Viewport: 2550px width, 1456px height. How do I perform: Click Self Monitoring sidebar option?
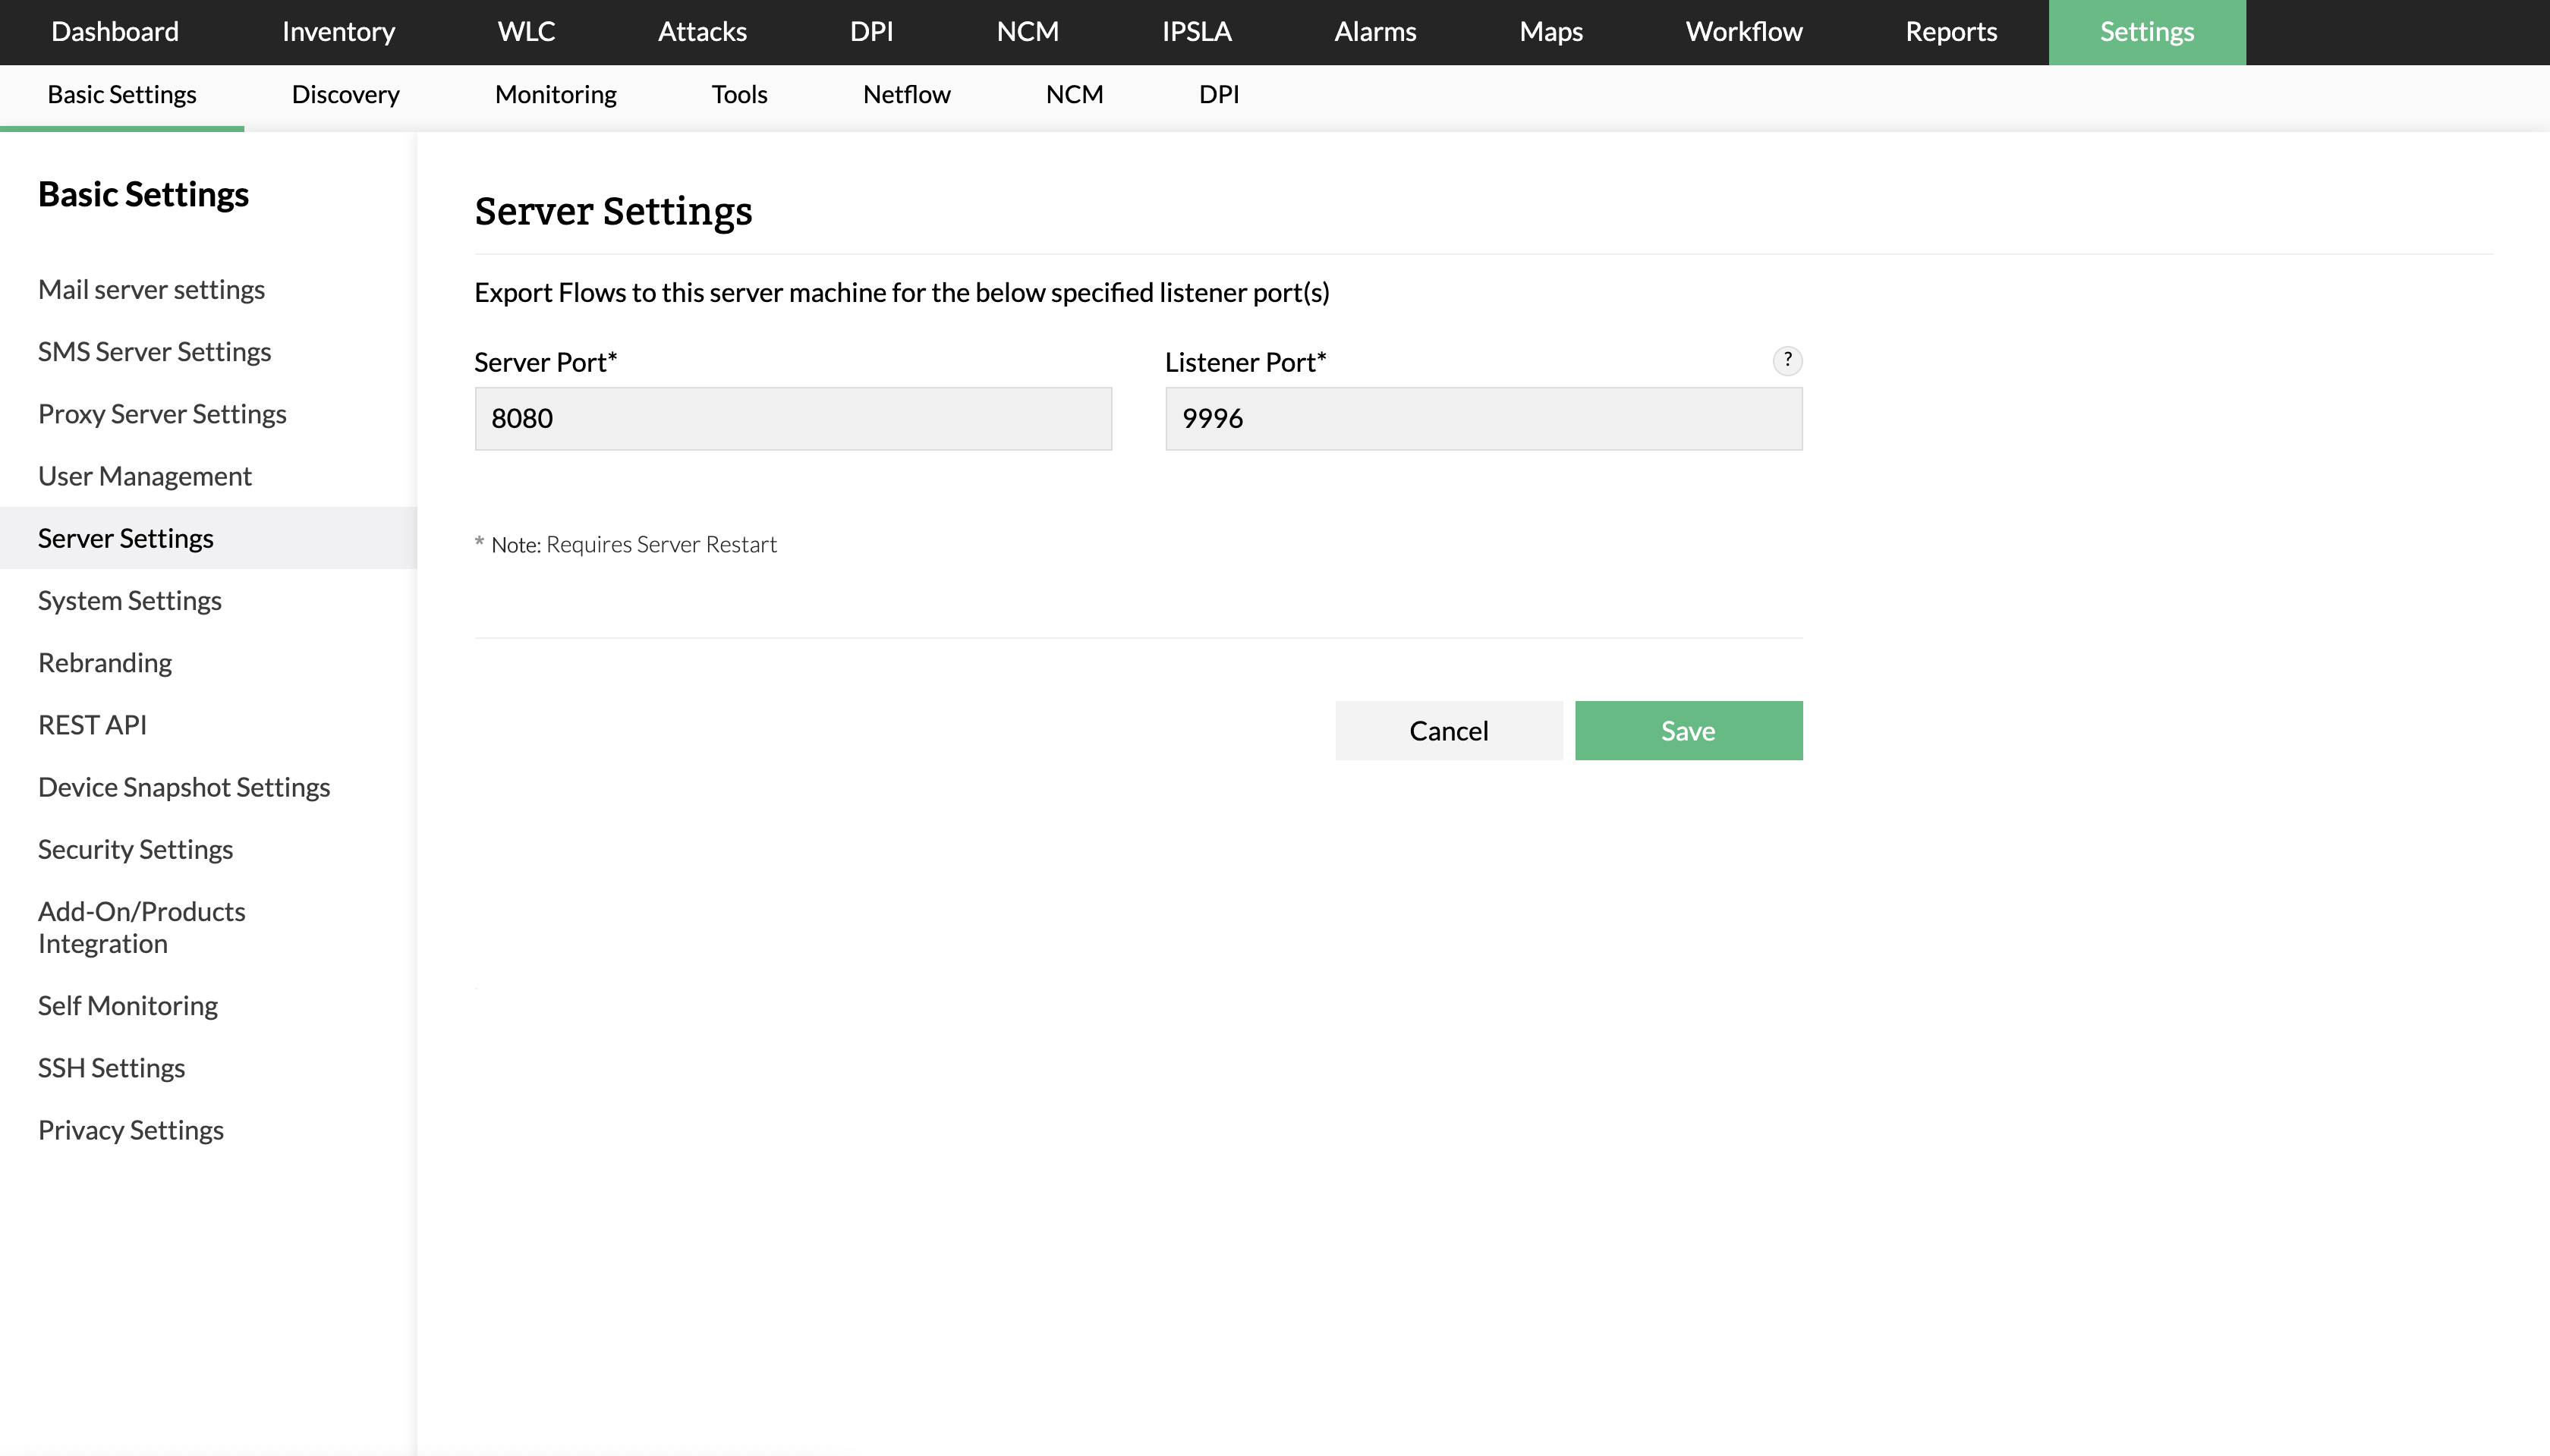point(127,1005)
